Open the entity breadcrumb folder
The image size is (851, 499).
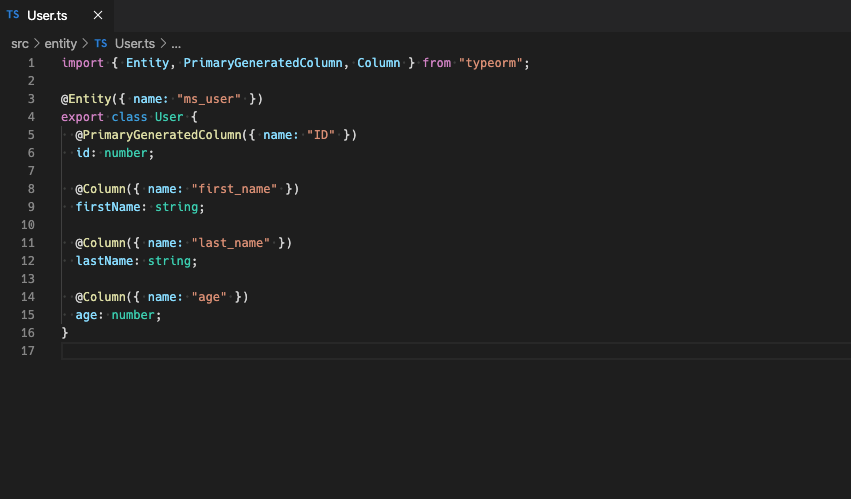click(x=61, y=43)
